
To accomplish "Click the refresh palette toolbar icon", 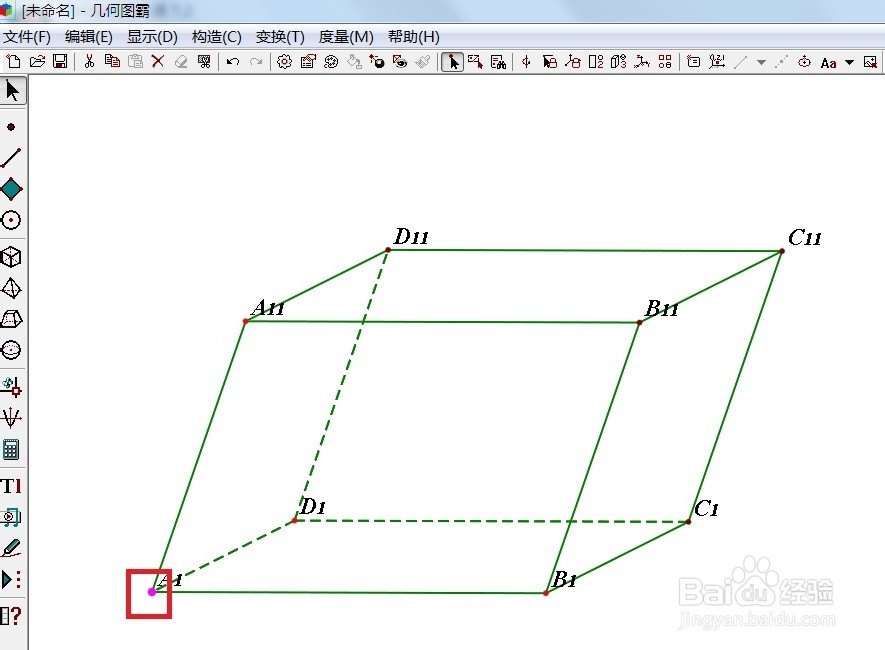I will coord(331,61).
